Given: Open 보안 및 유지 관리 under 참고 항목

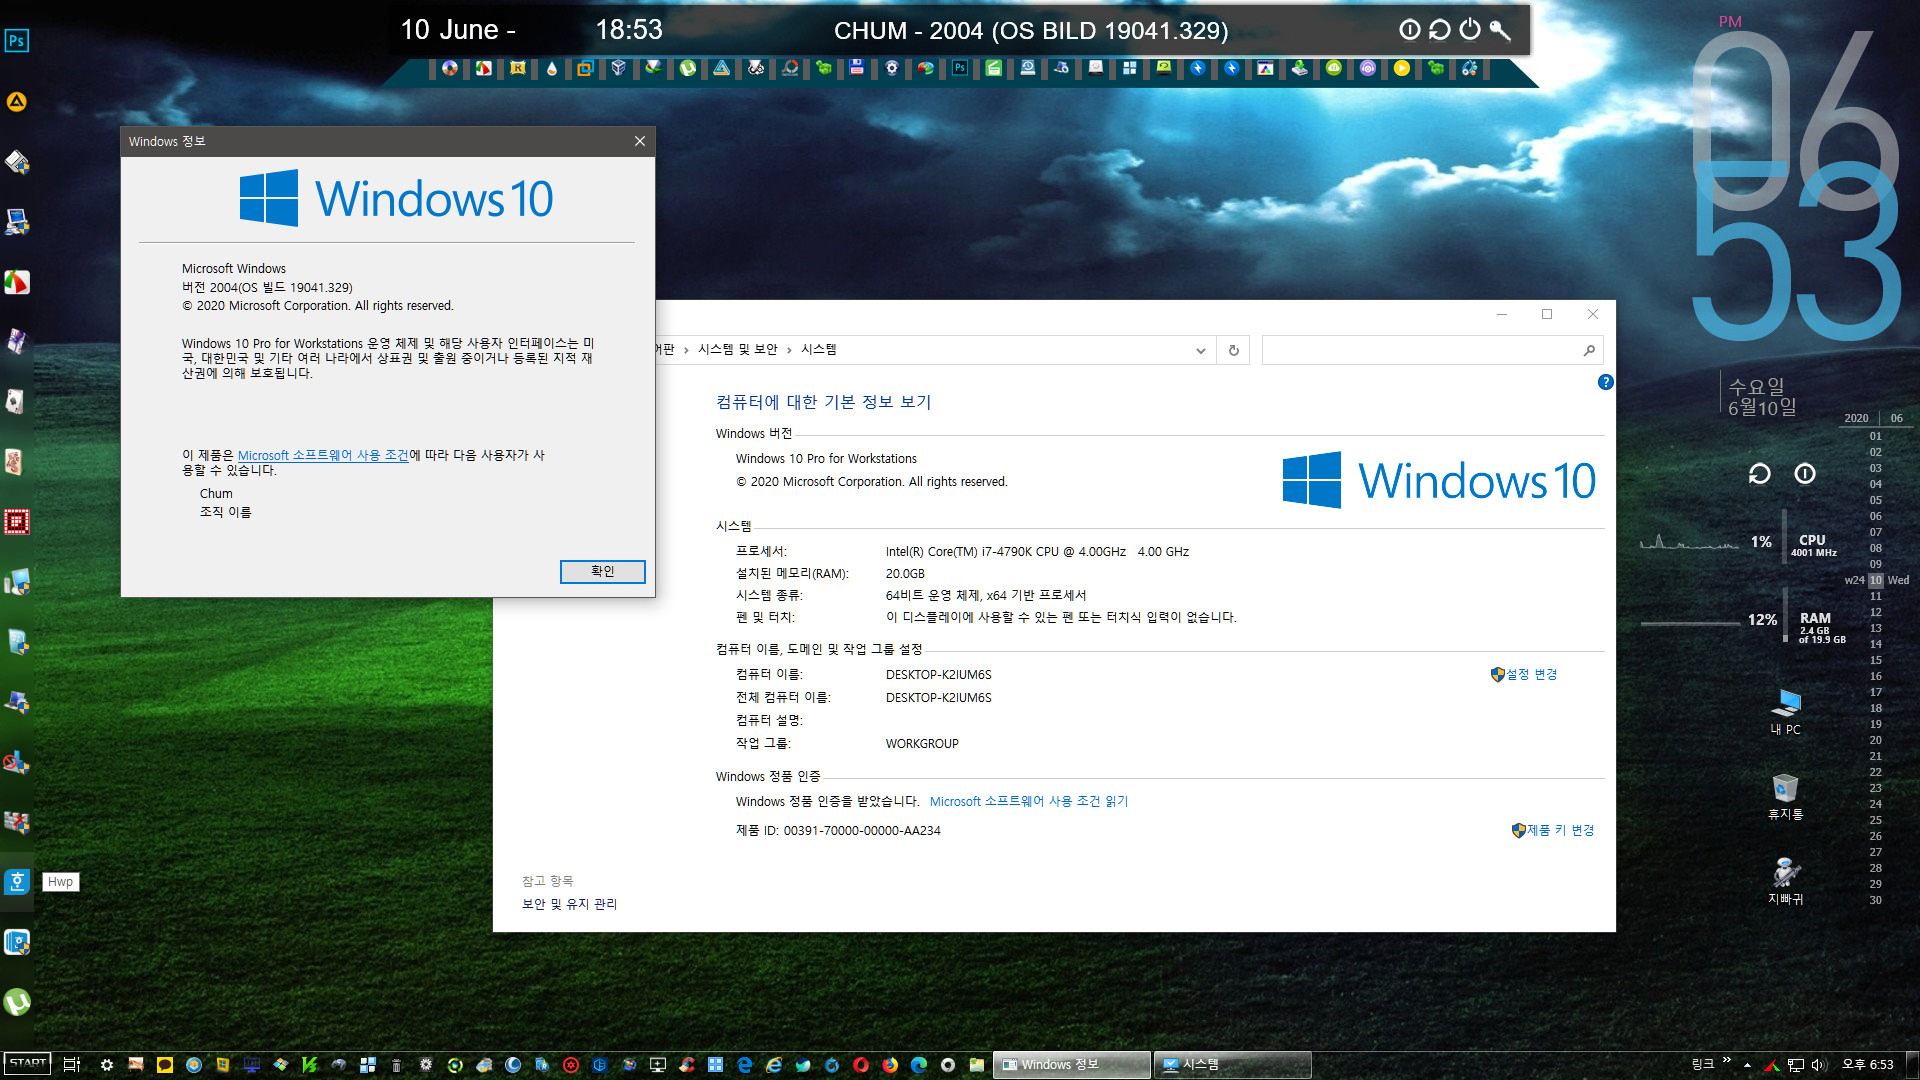Looking at the screenshot, I should [x=569, y=904].
